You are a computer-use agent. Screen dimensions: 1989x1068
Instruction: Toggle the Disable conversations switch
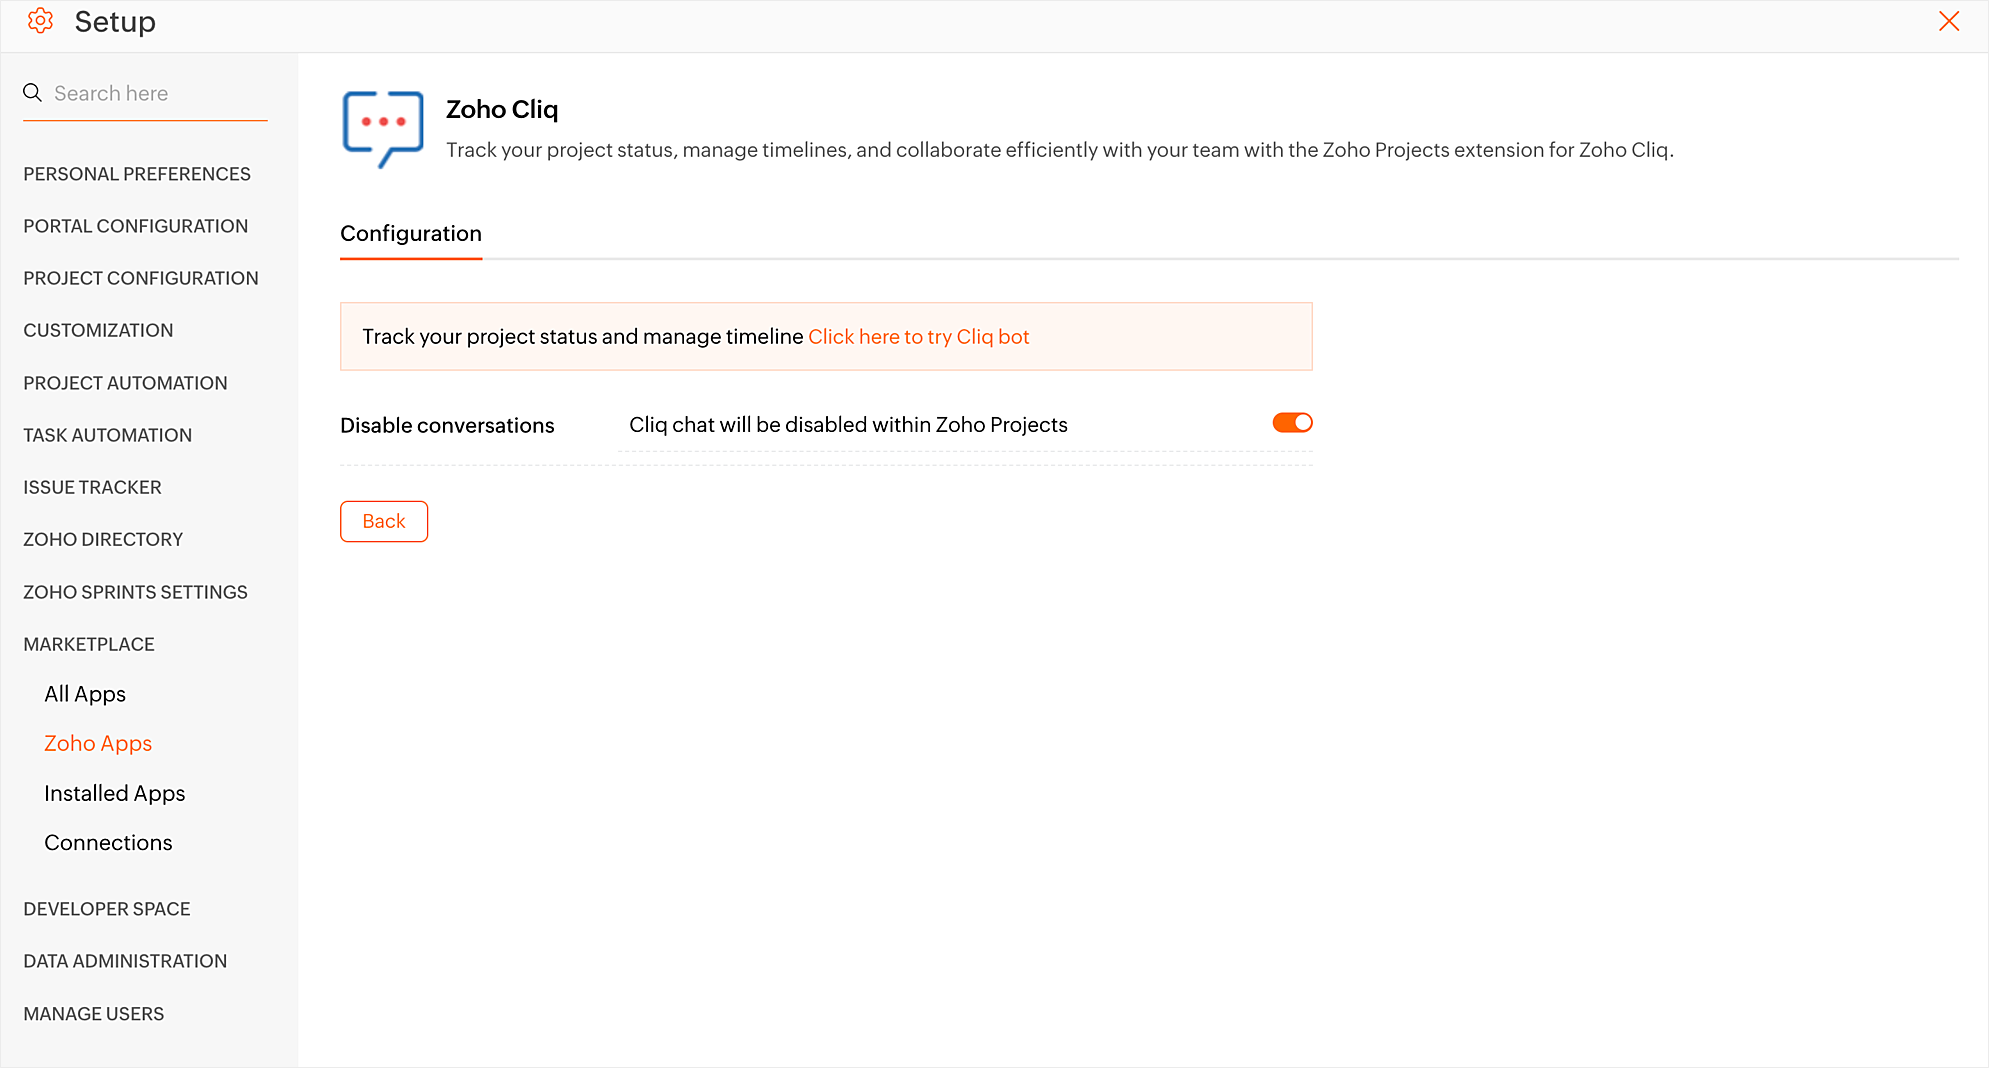tap(1292, 423)
